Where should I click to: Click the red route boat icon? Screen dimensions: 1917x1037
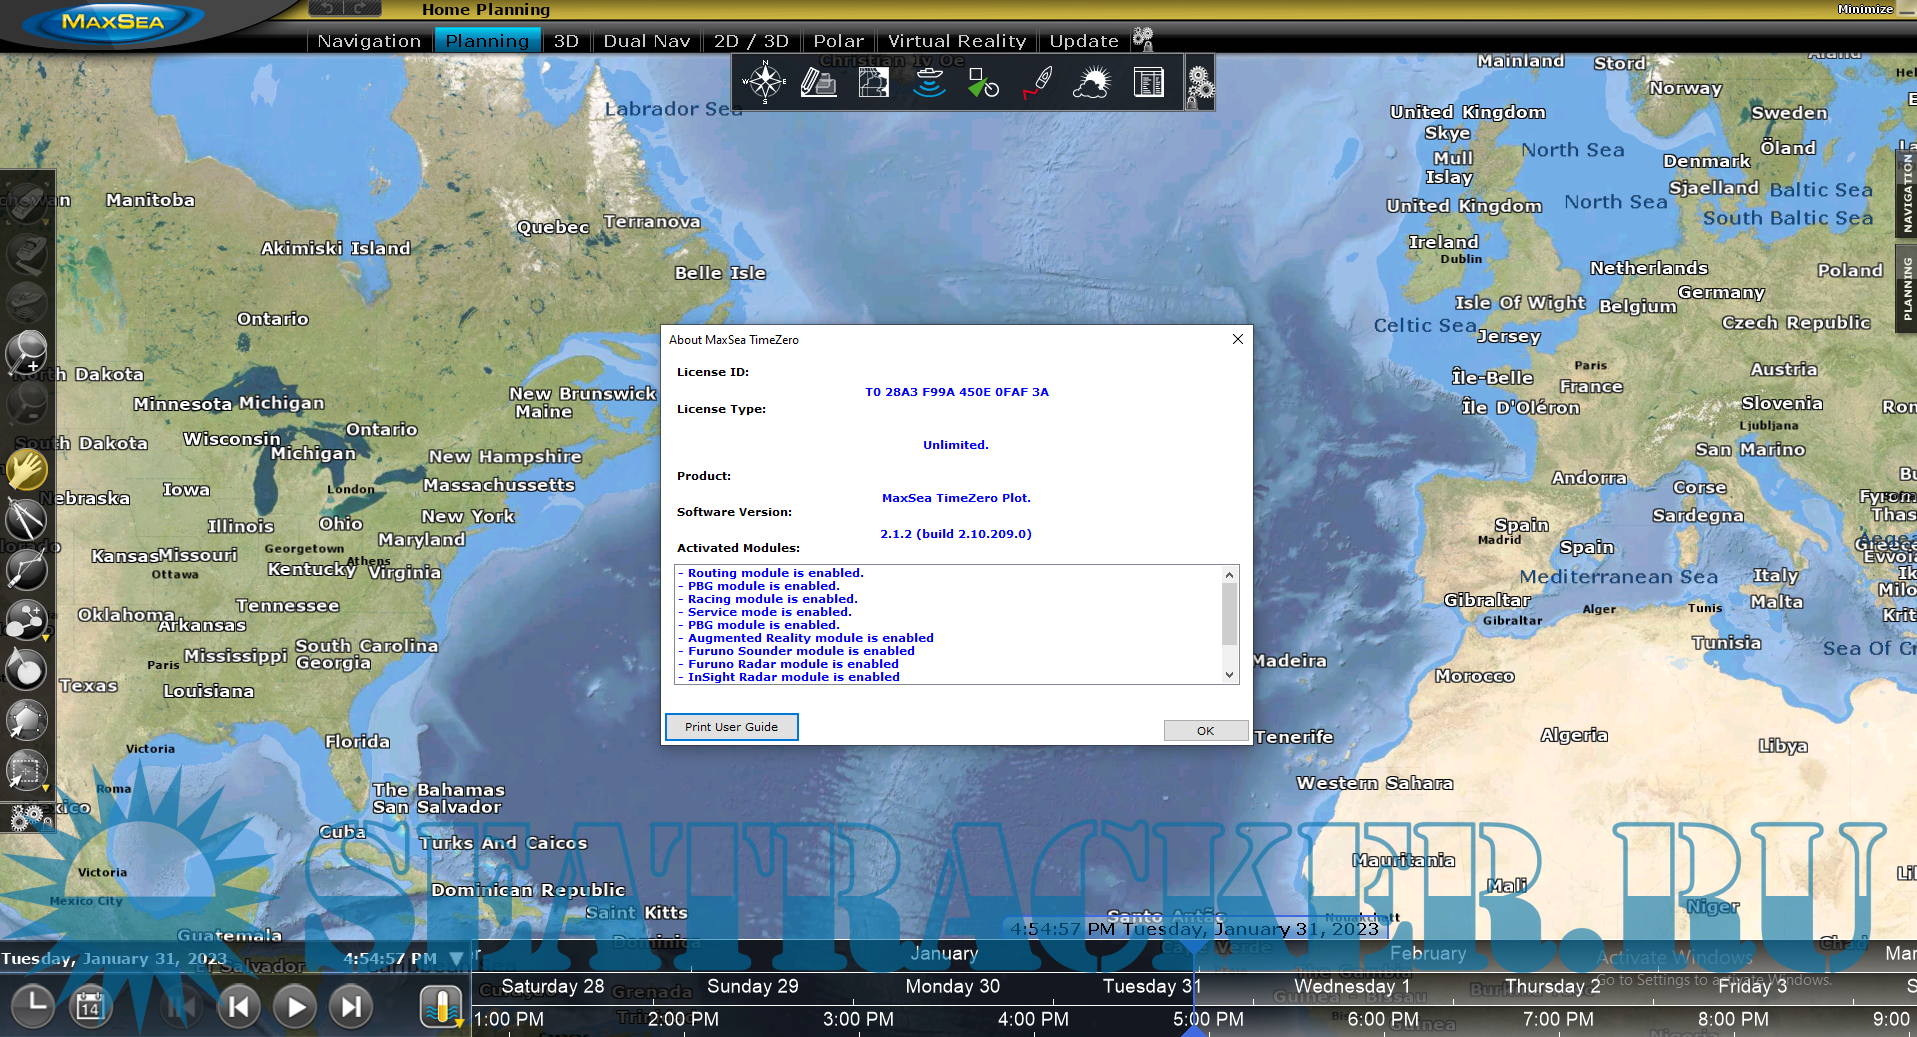1038,83
